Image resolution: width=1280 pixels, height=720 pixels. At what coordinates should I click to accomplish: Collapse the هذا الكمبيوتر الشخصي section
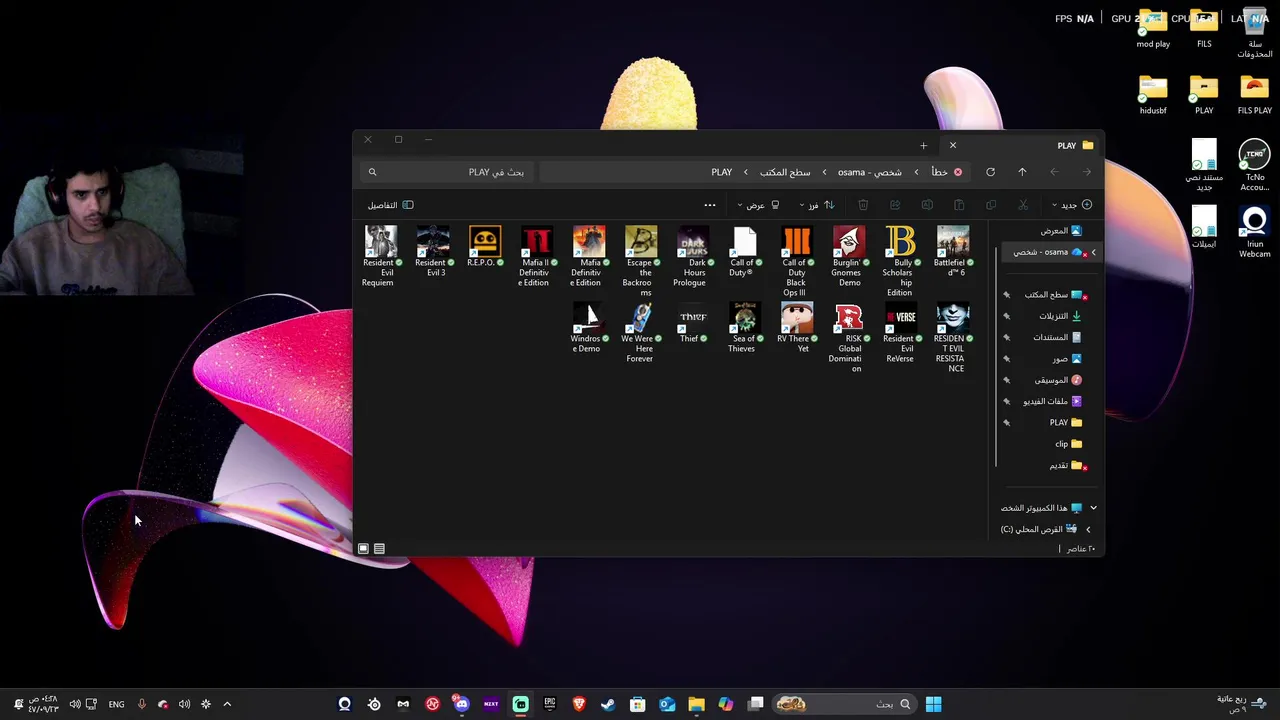pos(1093,508)
